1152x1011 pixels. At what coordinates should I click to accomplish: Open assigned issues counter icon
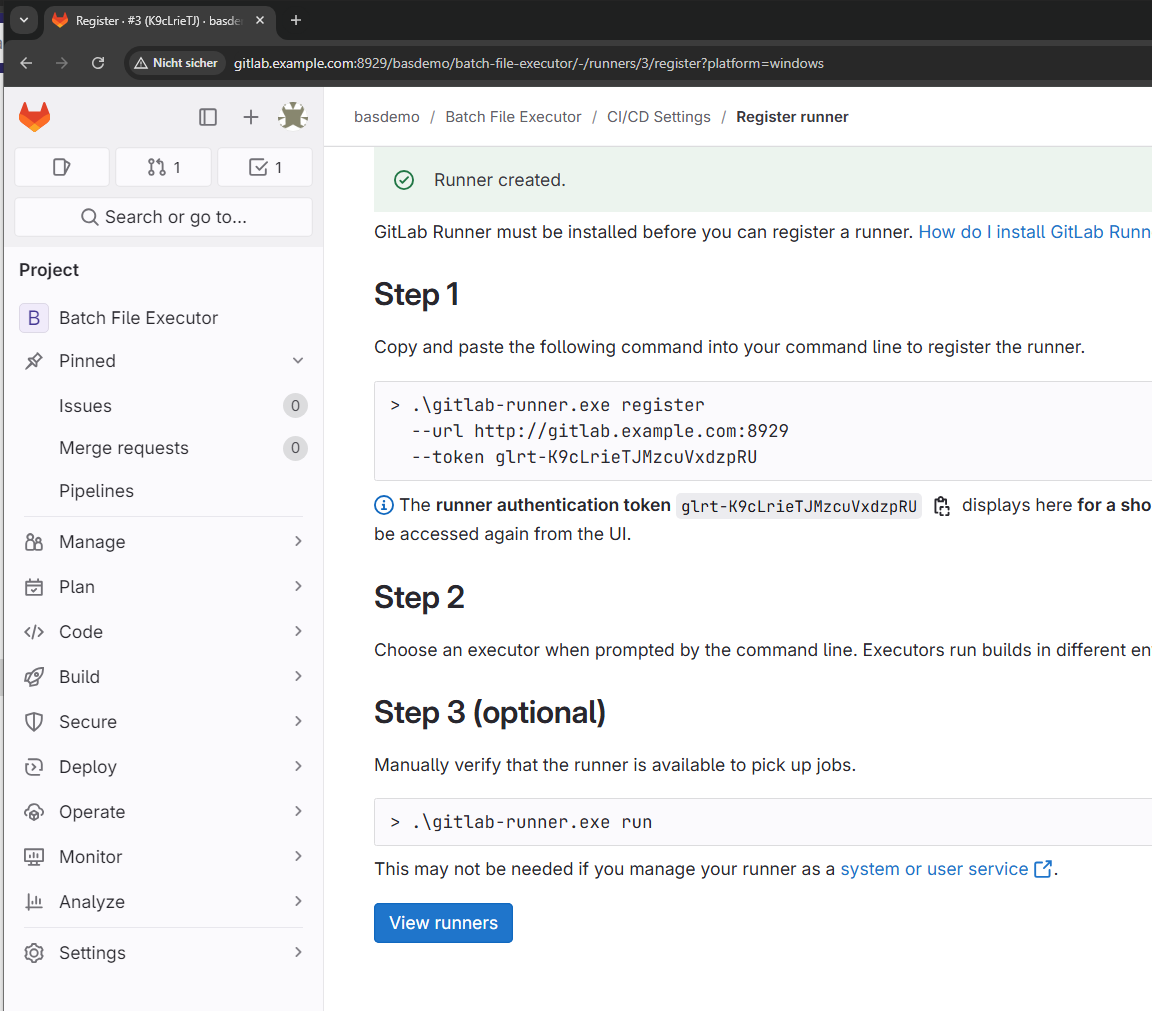[x=62, y=167]
